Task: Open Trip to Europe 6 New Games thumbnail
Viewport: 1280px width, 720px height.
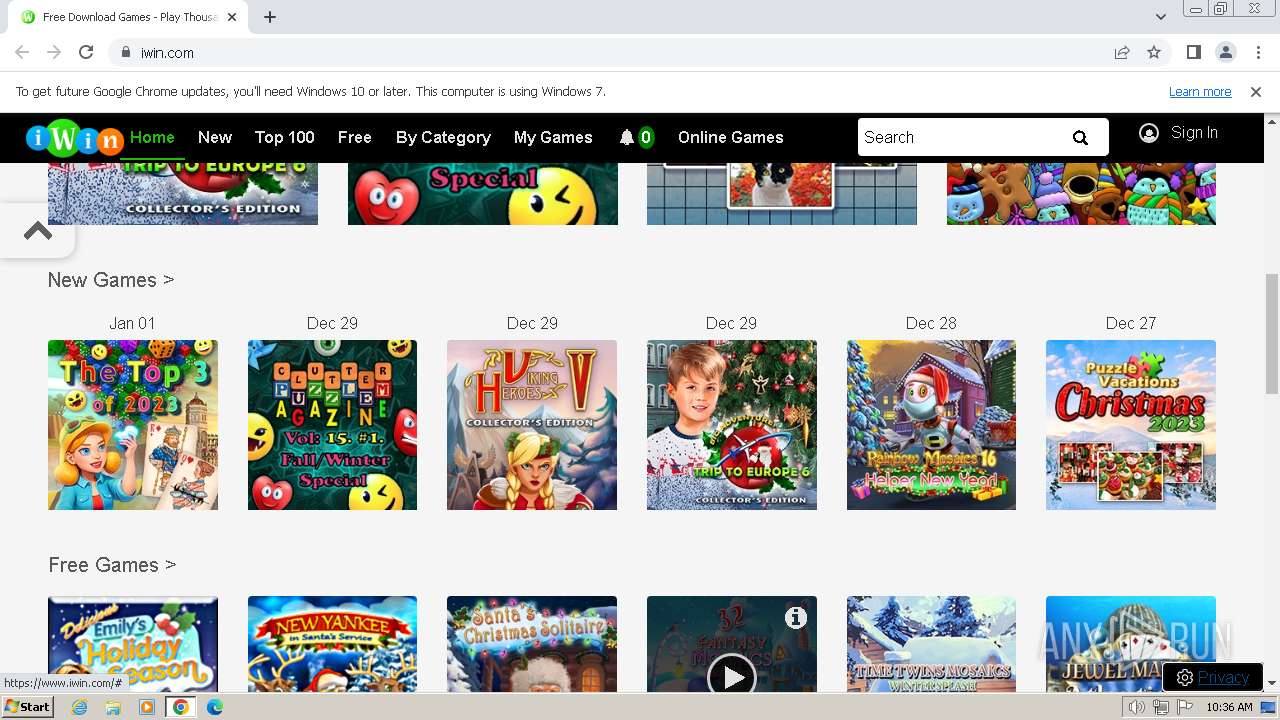Action: pyautogui.click(x=732, y=425)
